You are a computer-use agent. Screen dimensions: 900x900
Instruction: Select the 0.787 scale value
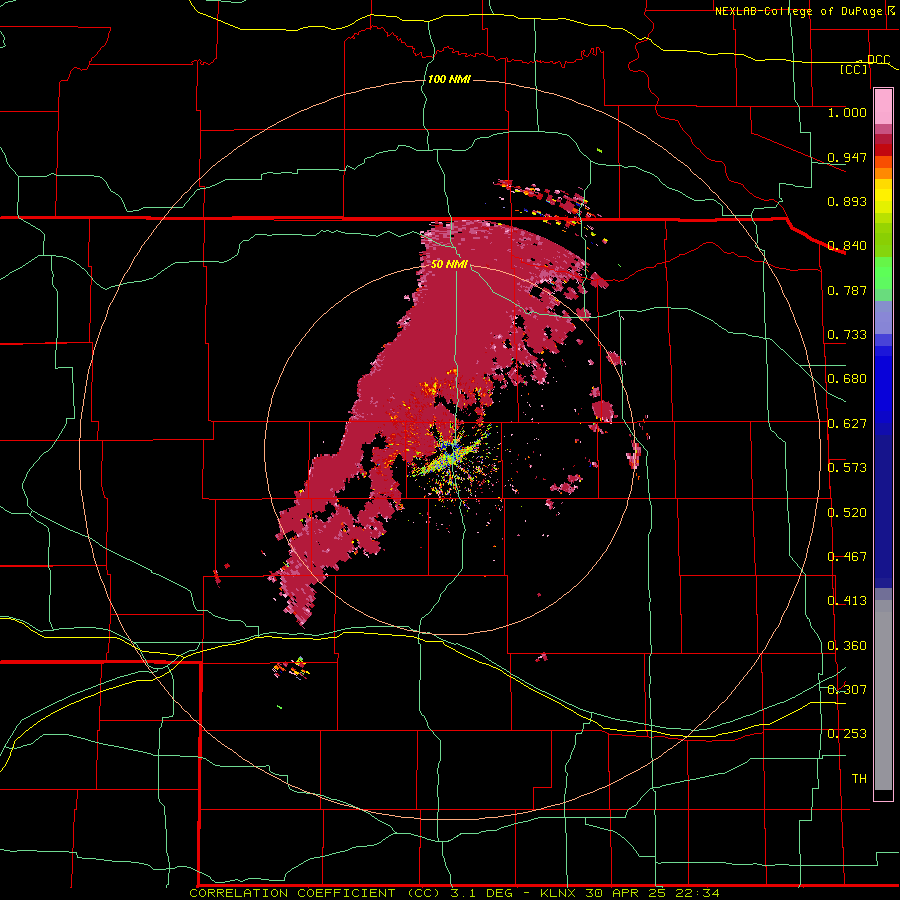click(847, 290)
